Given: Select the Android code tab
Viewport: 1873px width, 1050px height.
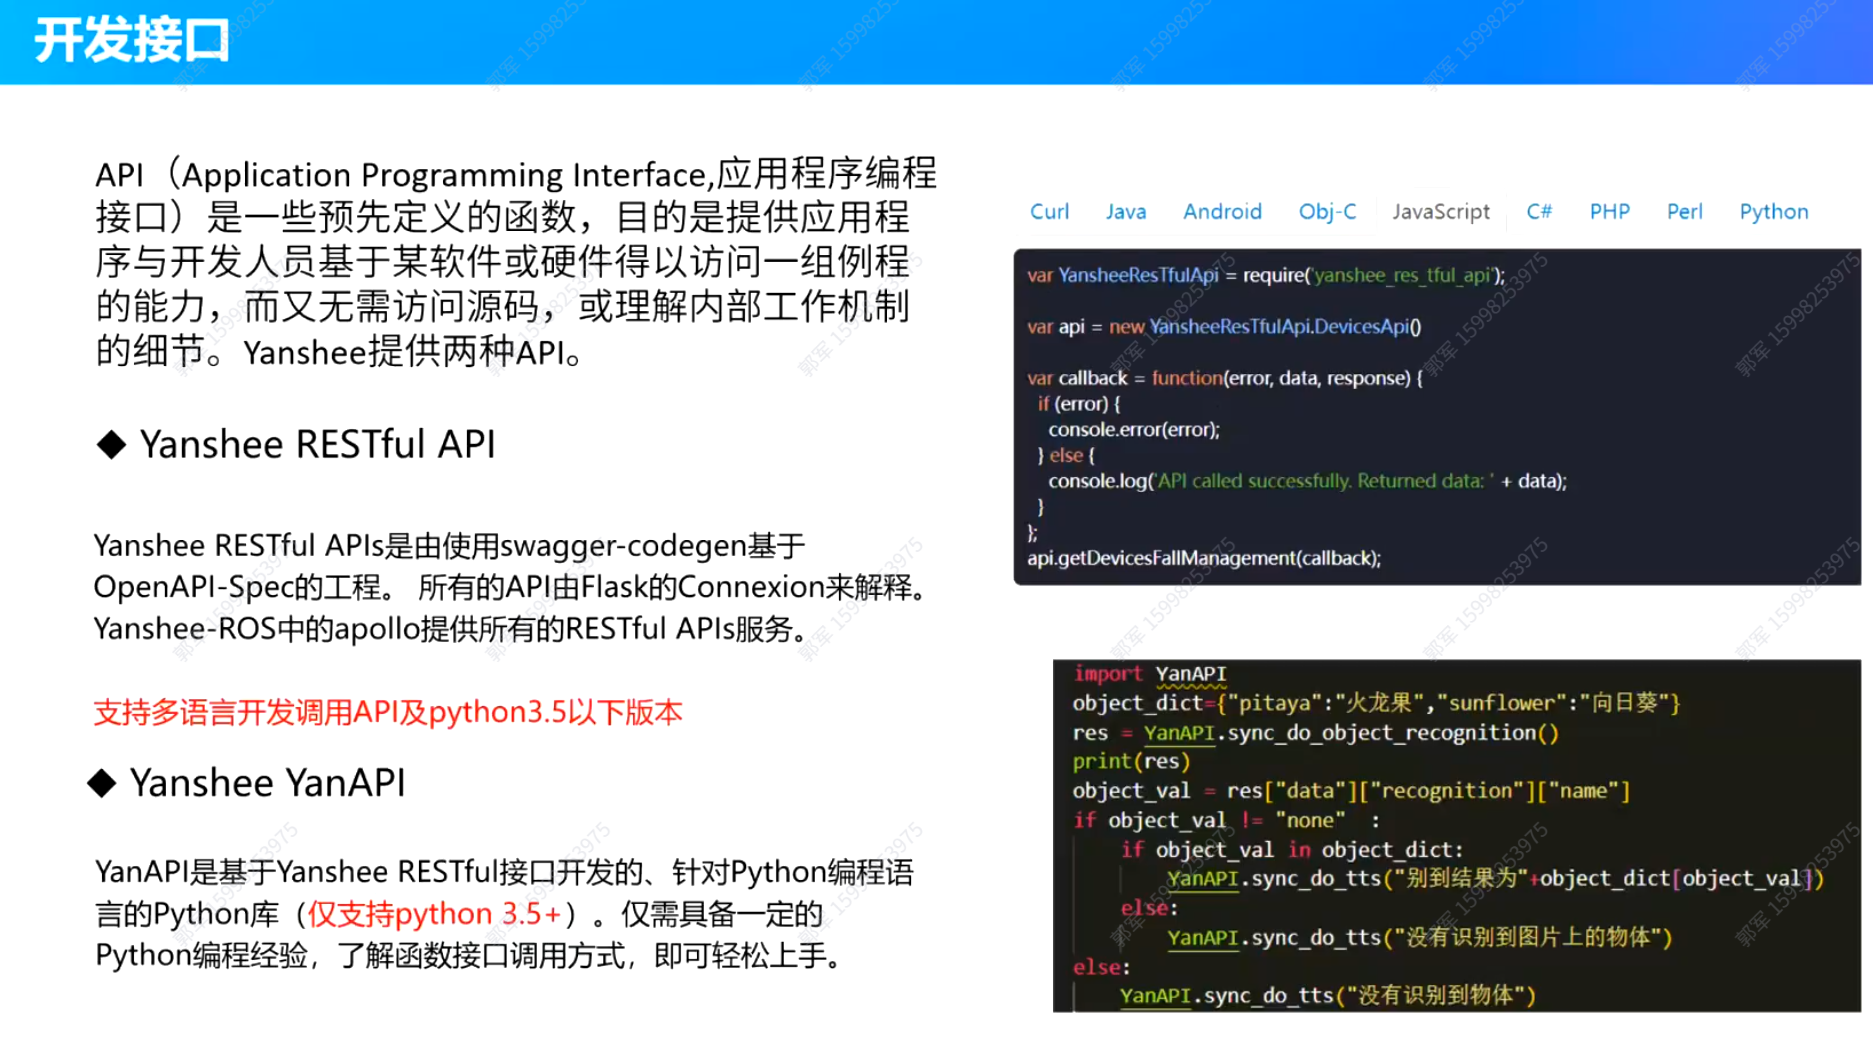Looking at the screenshot, I should pos(1222,212).
